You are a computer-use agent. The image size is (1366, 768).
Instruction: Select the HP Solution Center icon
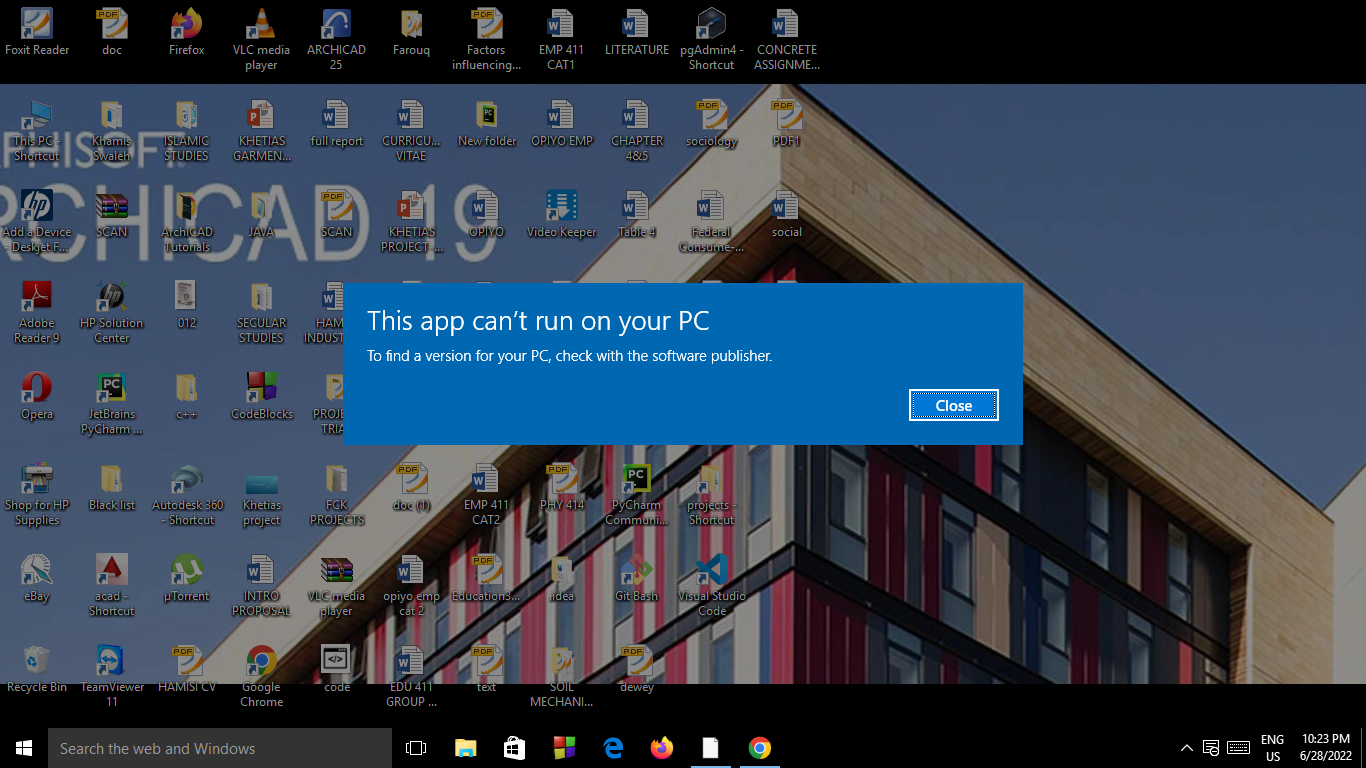(112, 313)
